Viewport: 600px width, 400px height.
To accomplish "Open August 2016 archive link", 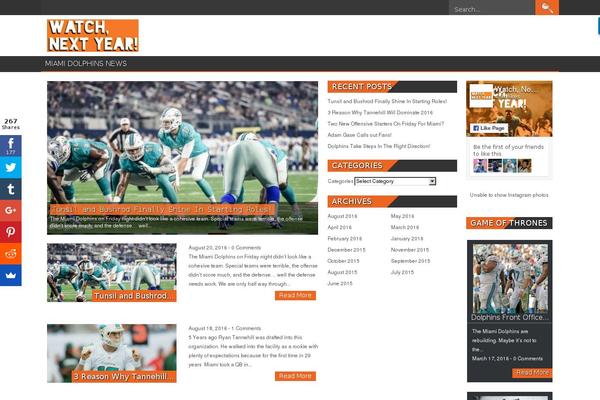I will pos(342,216).
